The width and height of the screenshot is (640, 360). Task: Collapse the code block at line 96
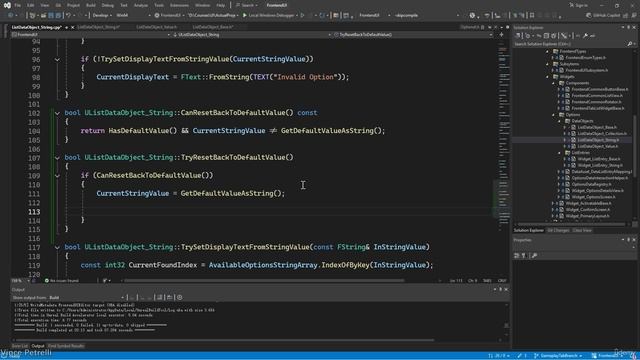pyautogui.click(x=57, y=60)
